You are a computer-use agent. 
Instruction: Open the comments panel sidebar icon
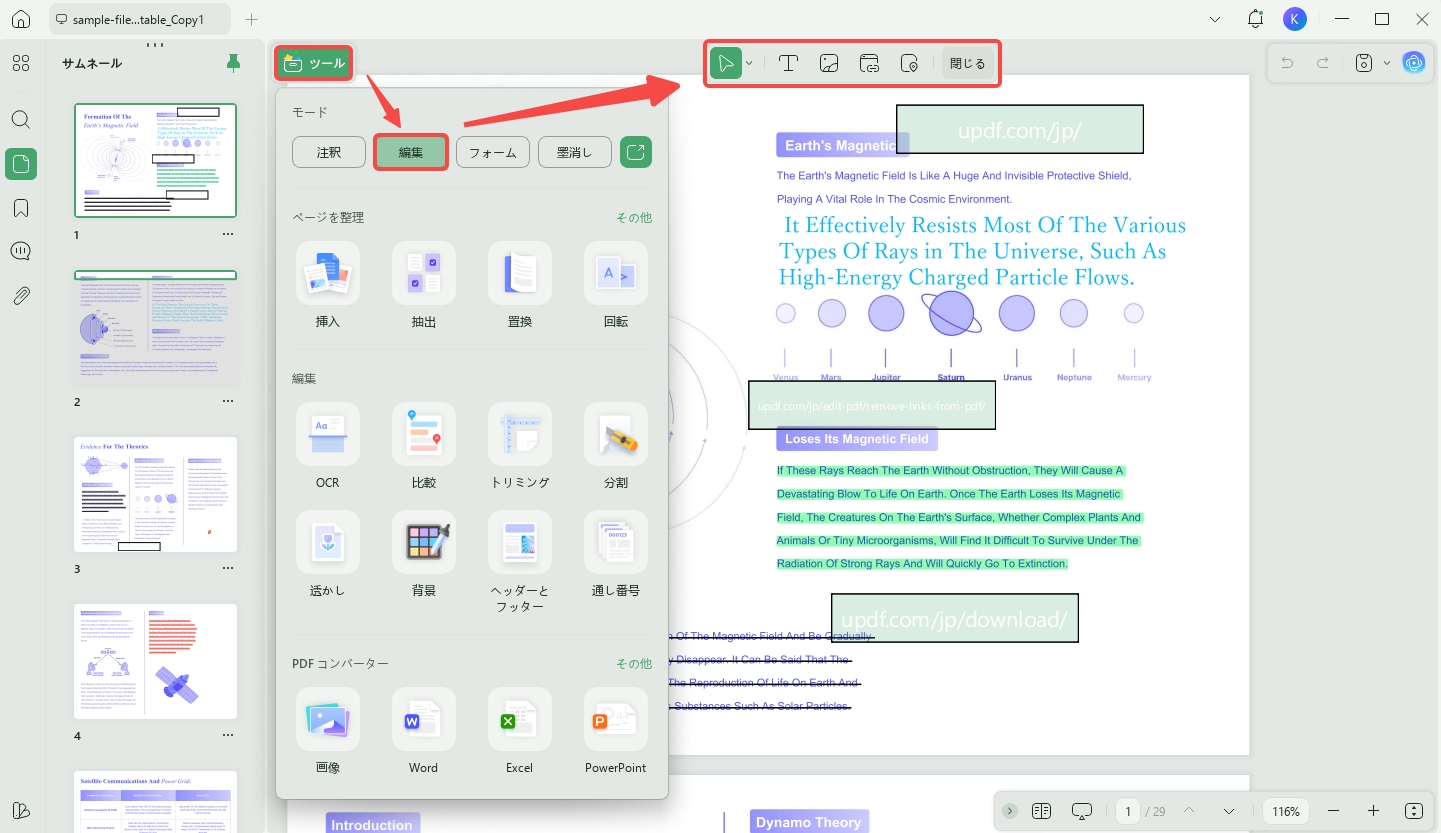[x=21, y=251]
